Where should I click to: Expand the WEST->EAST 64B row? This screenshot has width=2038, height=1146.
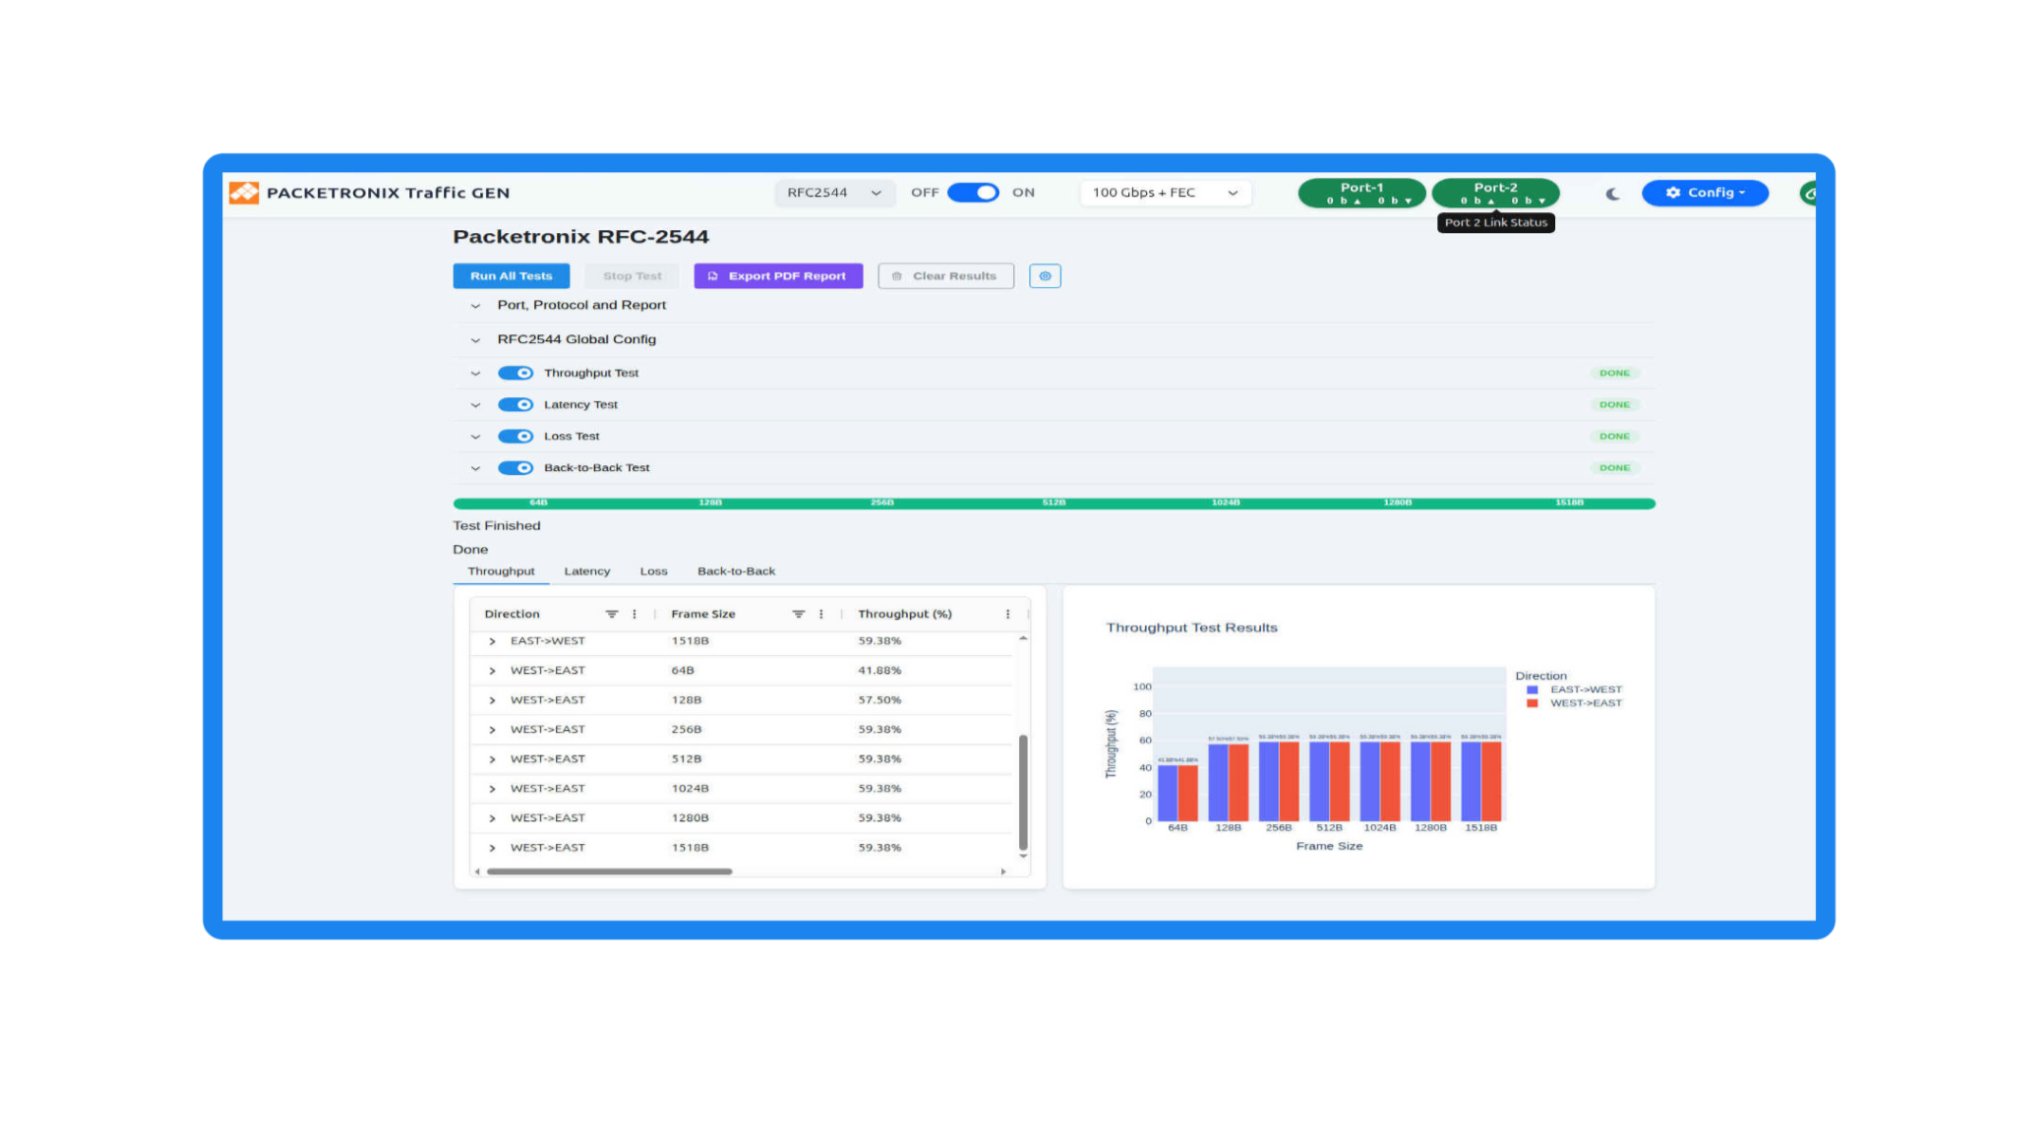pos(492,671)
